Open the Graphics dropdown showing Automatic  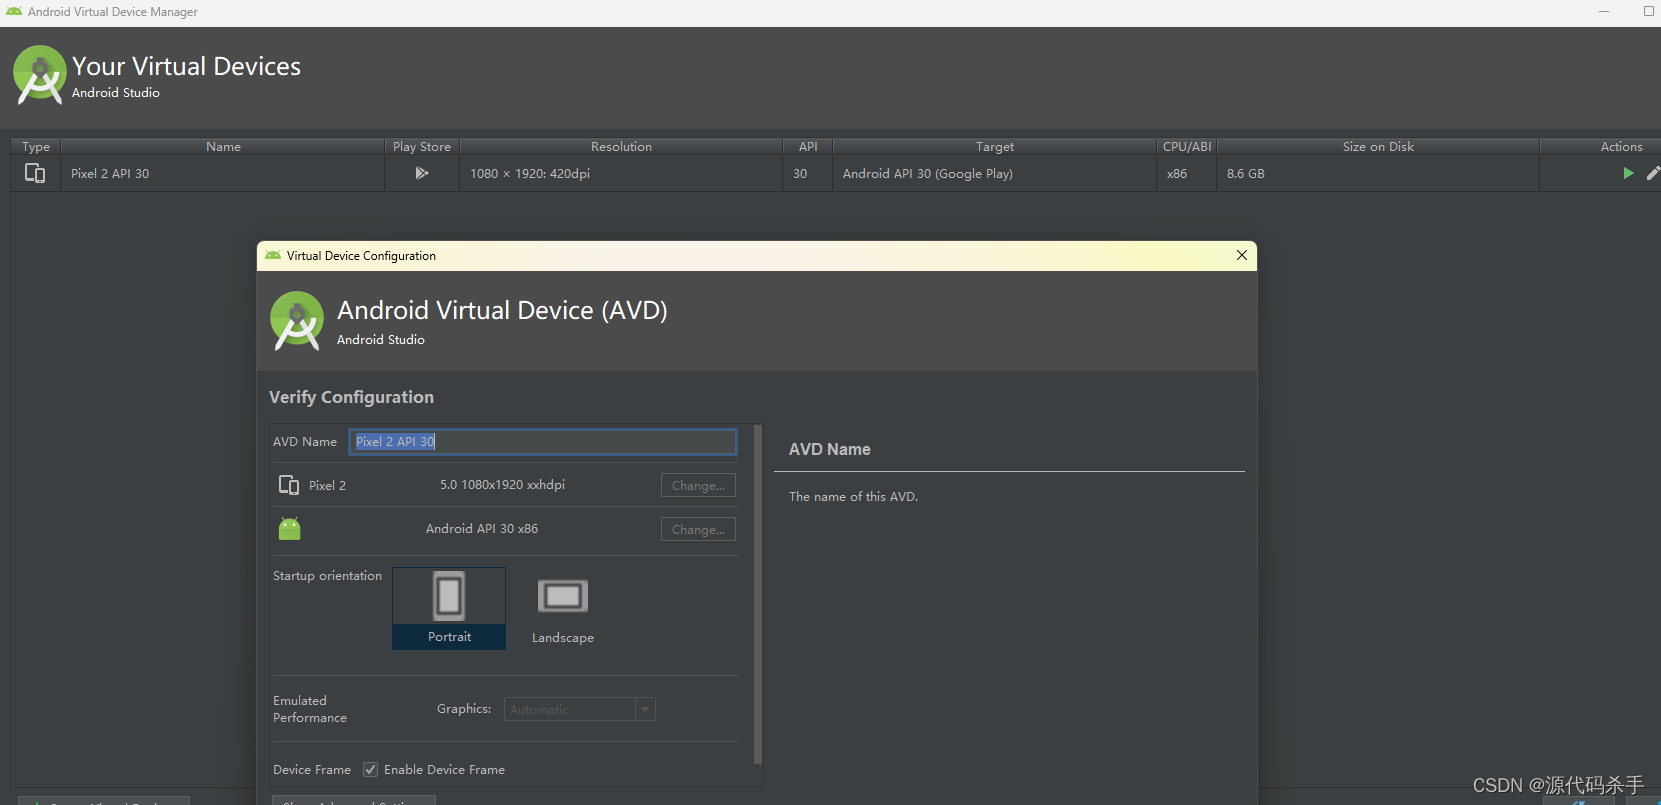click(x=580, y=709)
